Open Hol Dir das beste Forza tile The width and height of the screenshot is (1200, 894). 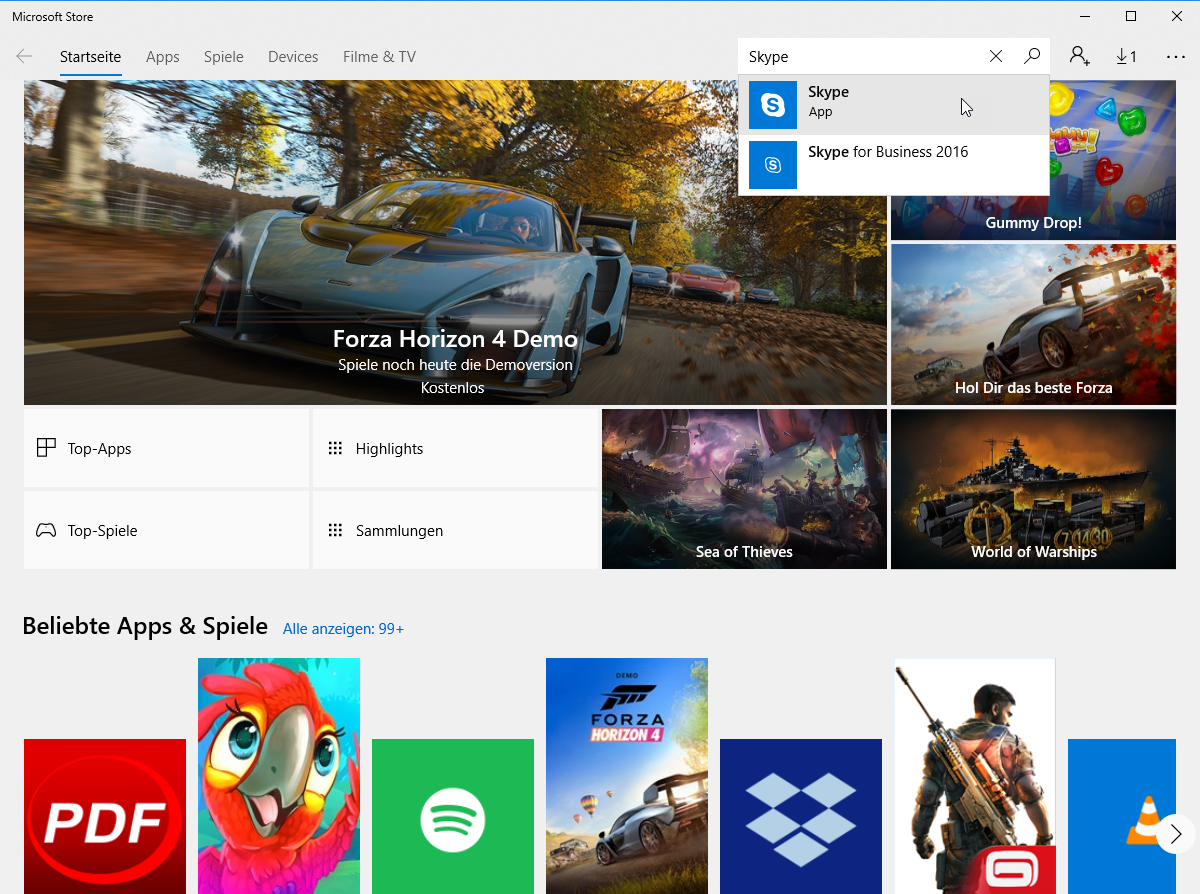pos(1033,324)
